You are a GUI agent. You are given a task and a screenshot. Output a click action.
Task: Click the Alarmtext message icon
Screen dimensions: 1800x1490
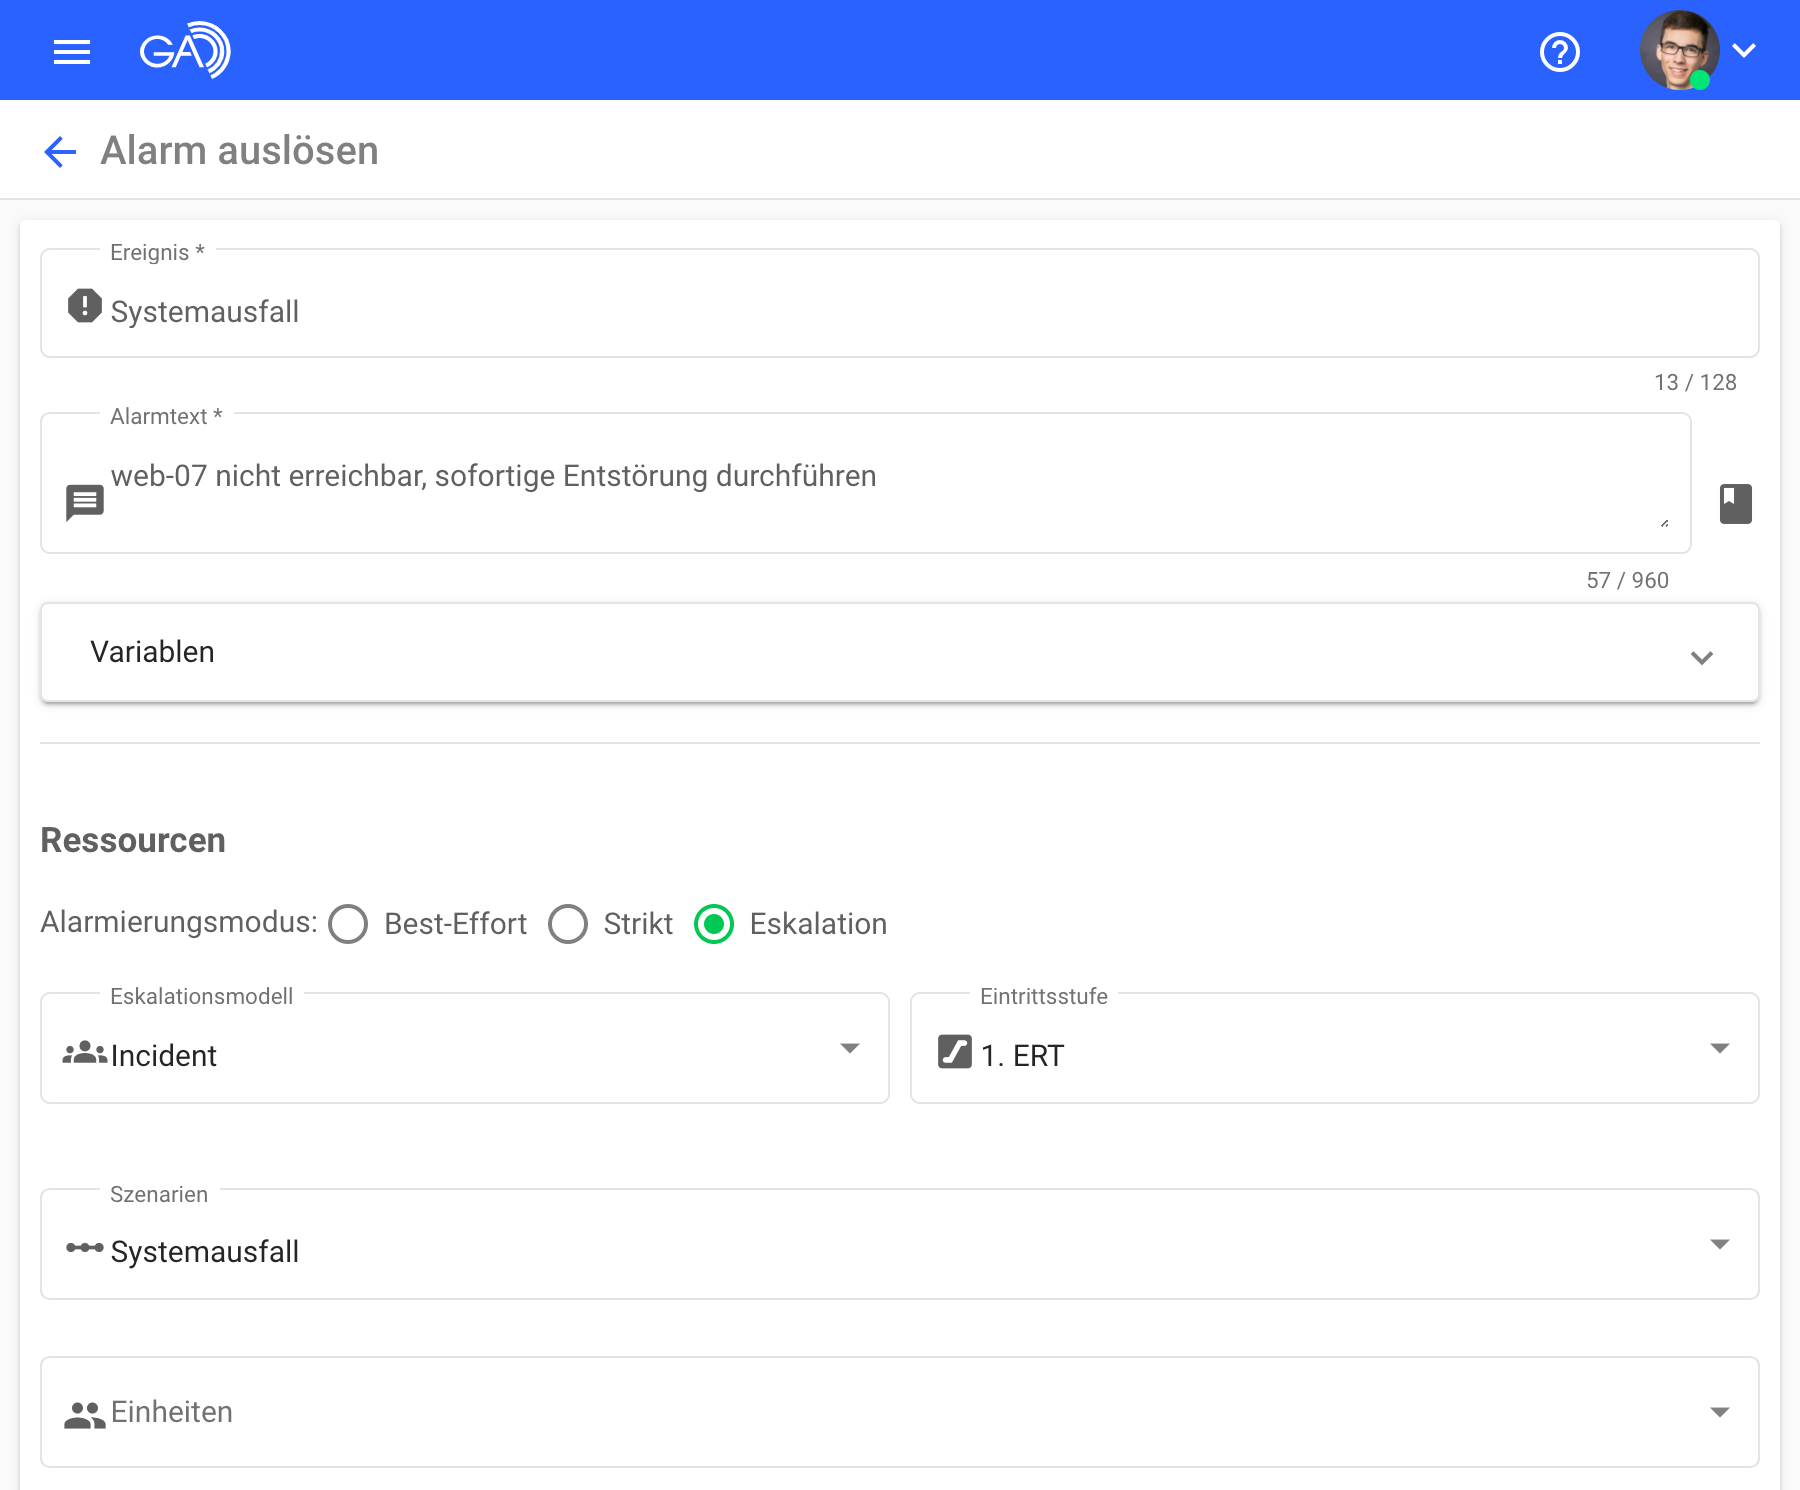pyautogui.click(x=85, y=502)
